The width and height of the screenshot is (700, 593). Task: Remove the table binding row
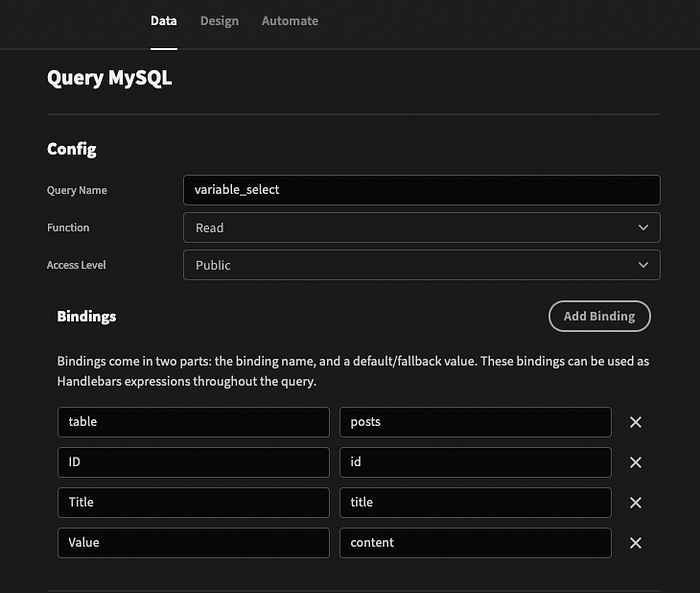point(635,422)
